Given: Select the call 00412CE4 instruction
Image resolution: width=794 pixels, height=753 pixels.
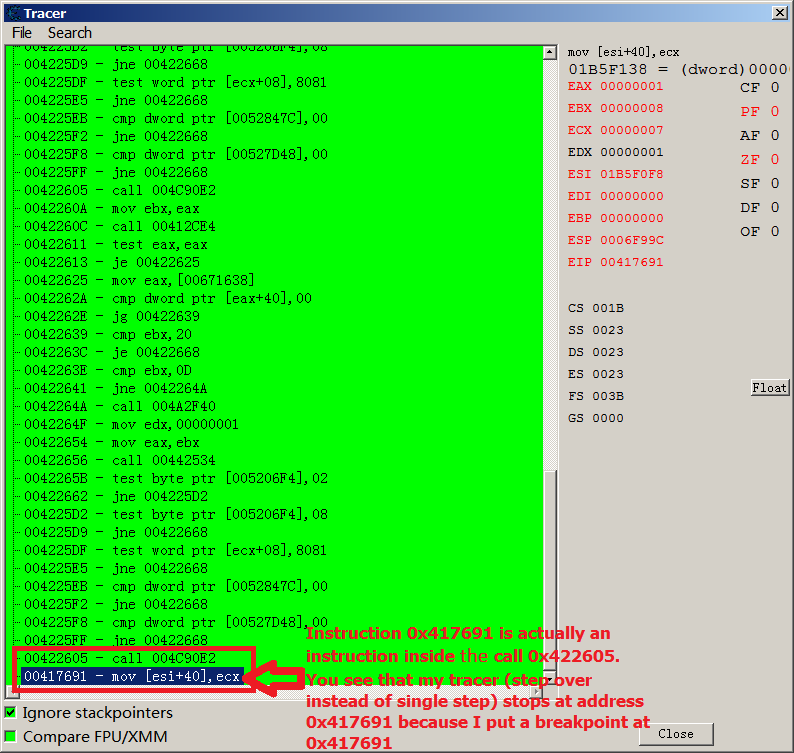Looking at the screenshot, I should 119,226.
